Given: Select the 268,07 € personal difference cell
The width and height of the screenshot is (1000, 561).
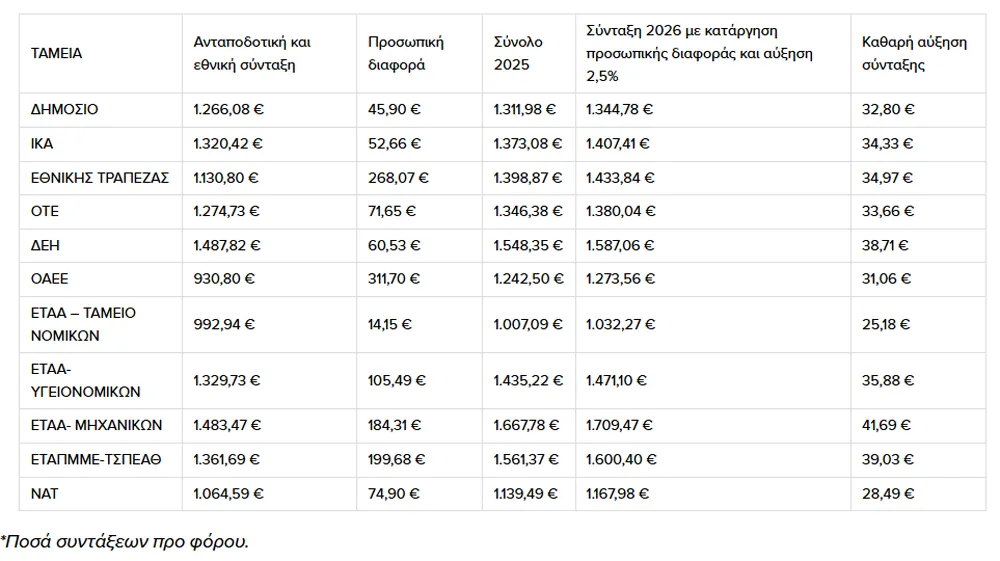Looking at the screenshot, I should [398, 178].
